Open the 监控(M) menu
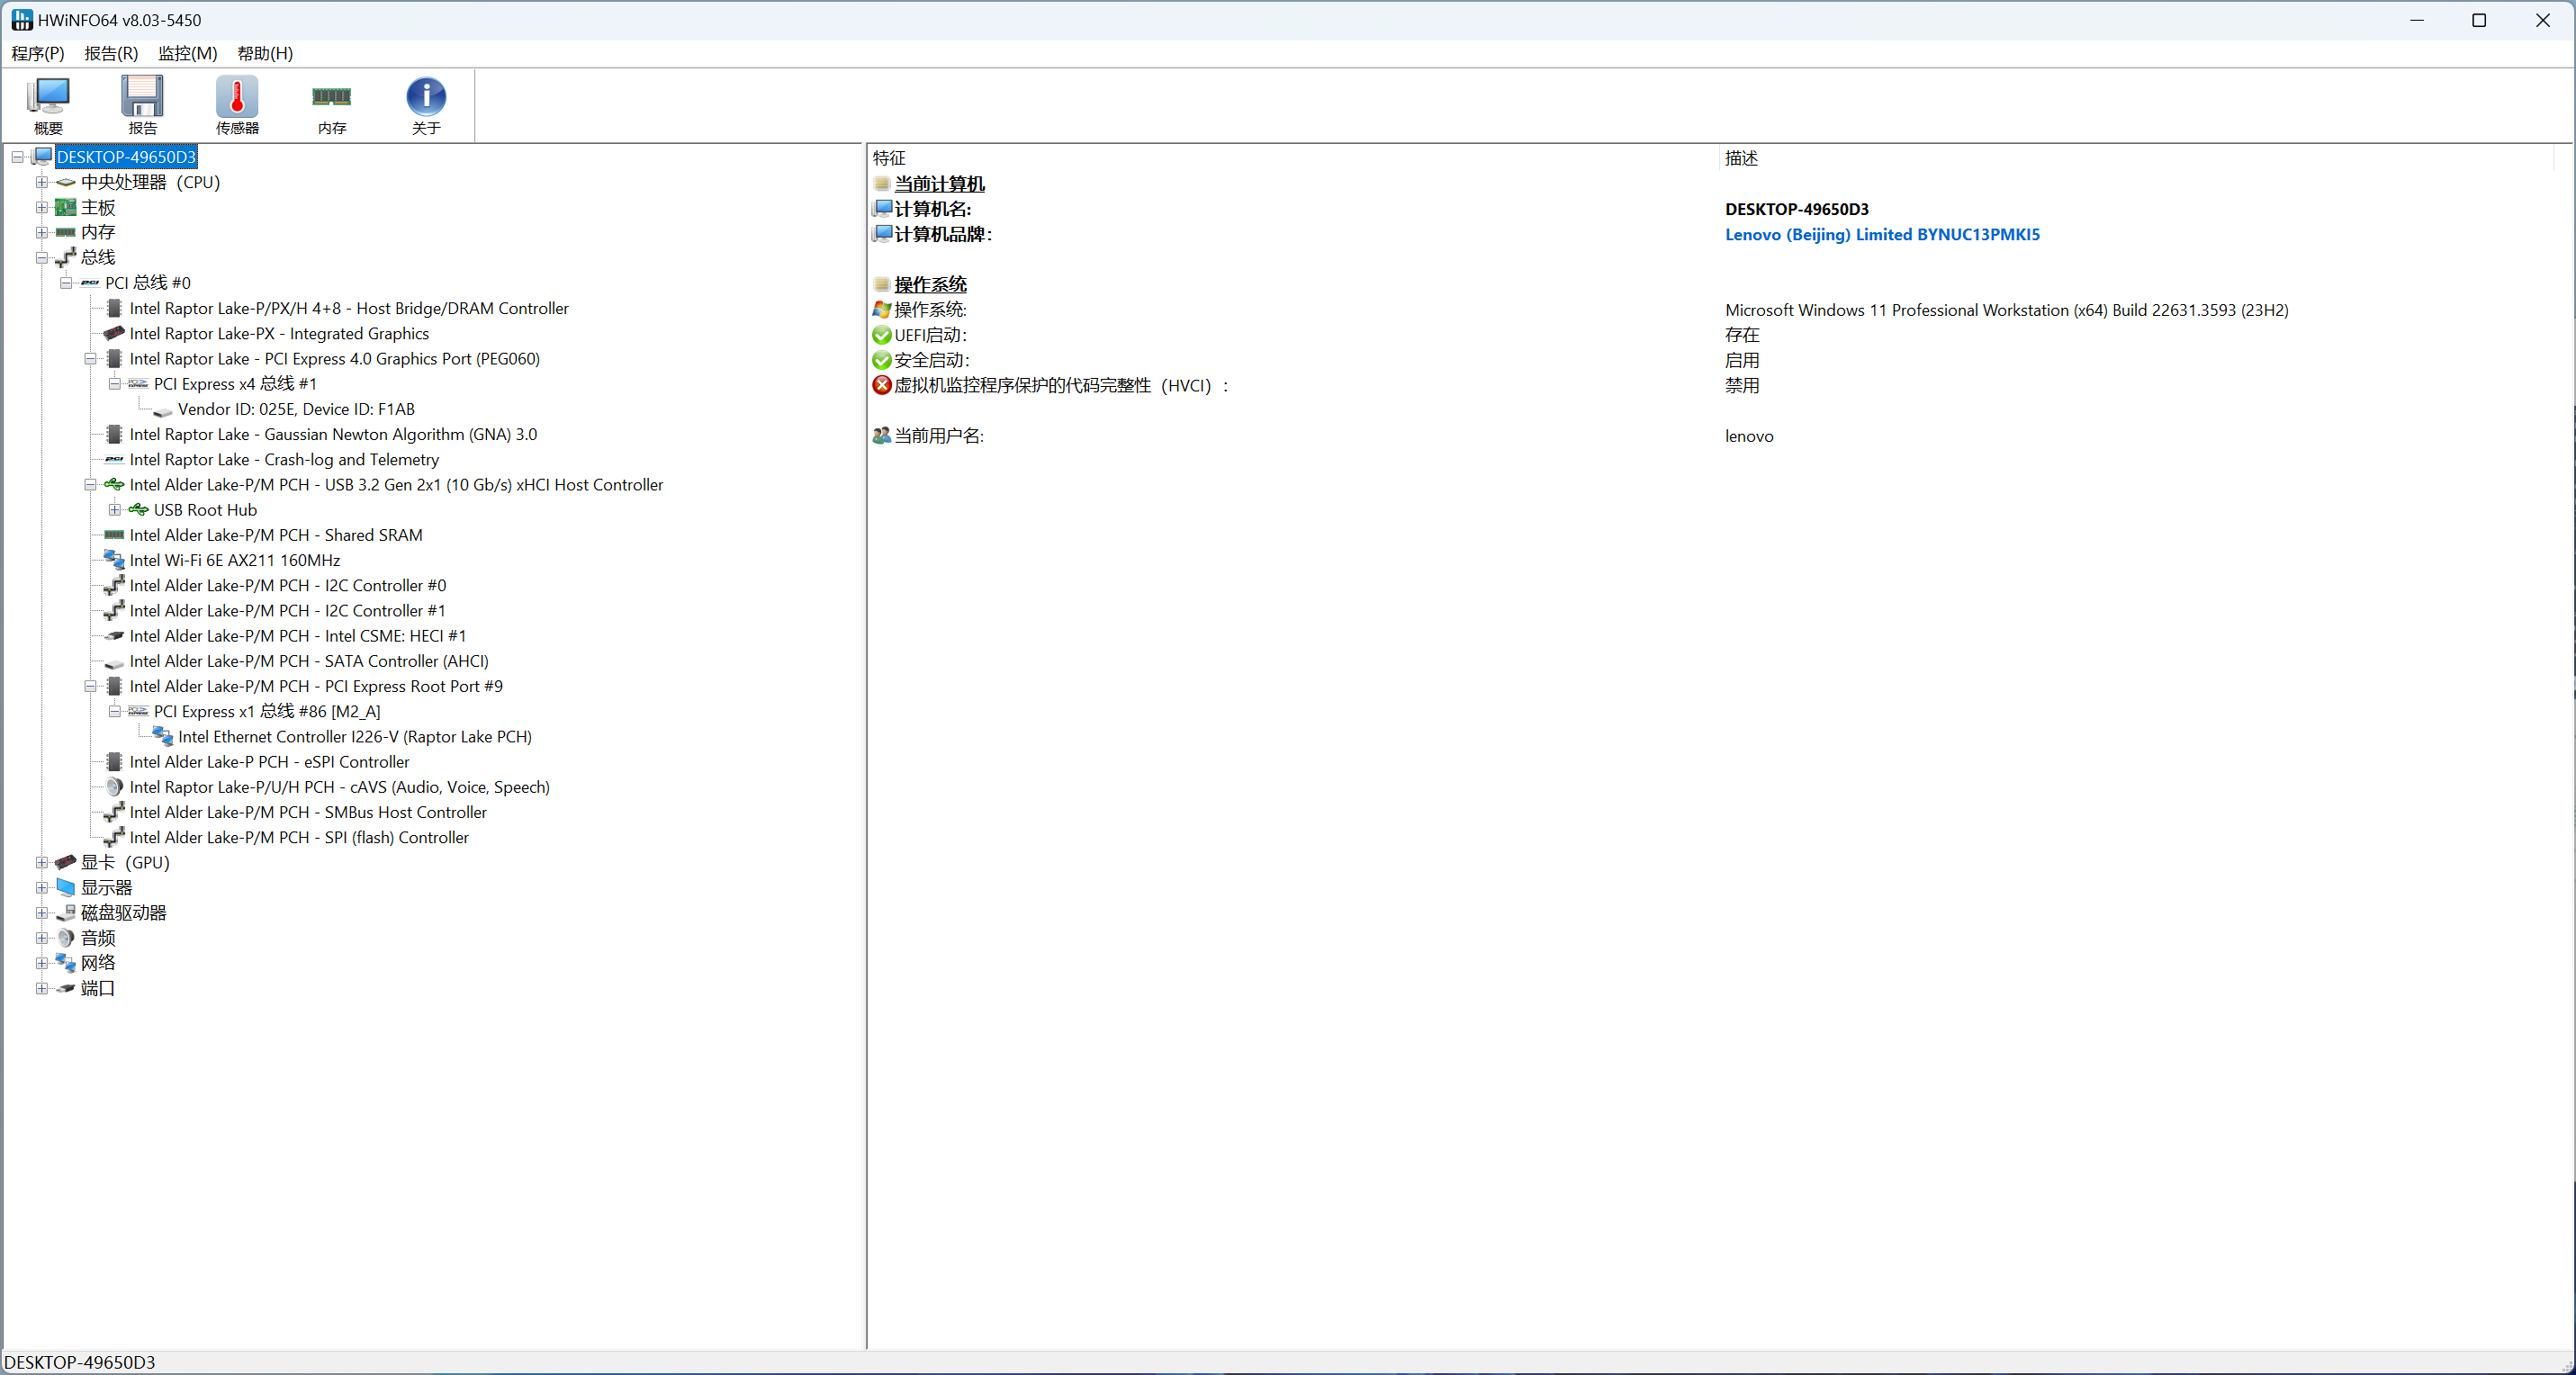Screen dimensions: 2576x1375 click(187, 53)
